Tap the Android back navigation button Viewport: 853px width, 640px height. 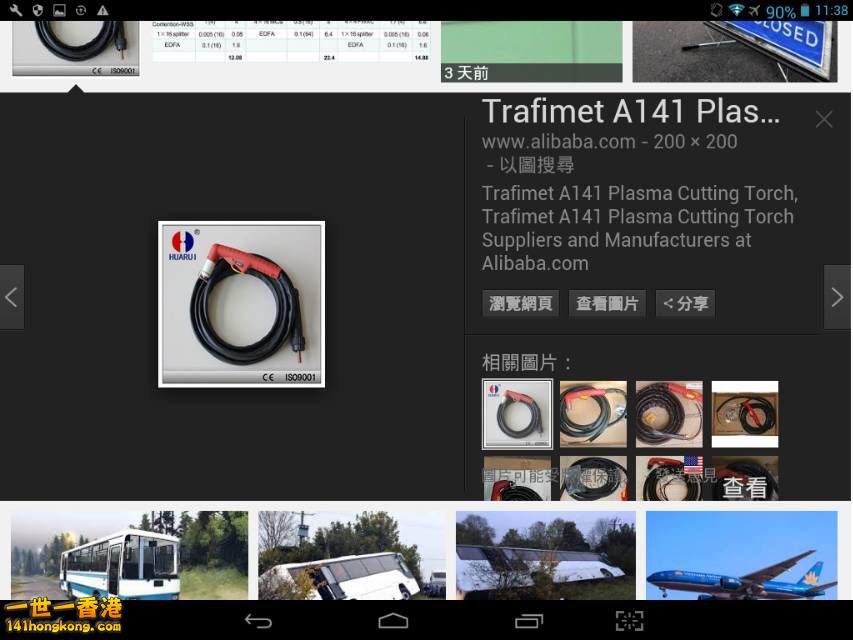pyautogui.click(x=258, y=621)
